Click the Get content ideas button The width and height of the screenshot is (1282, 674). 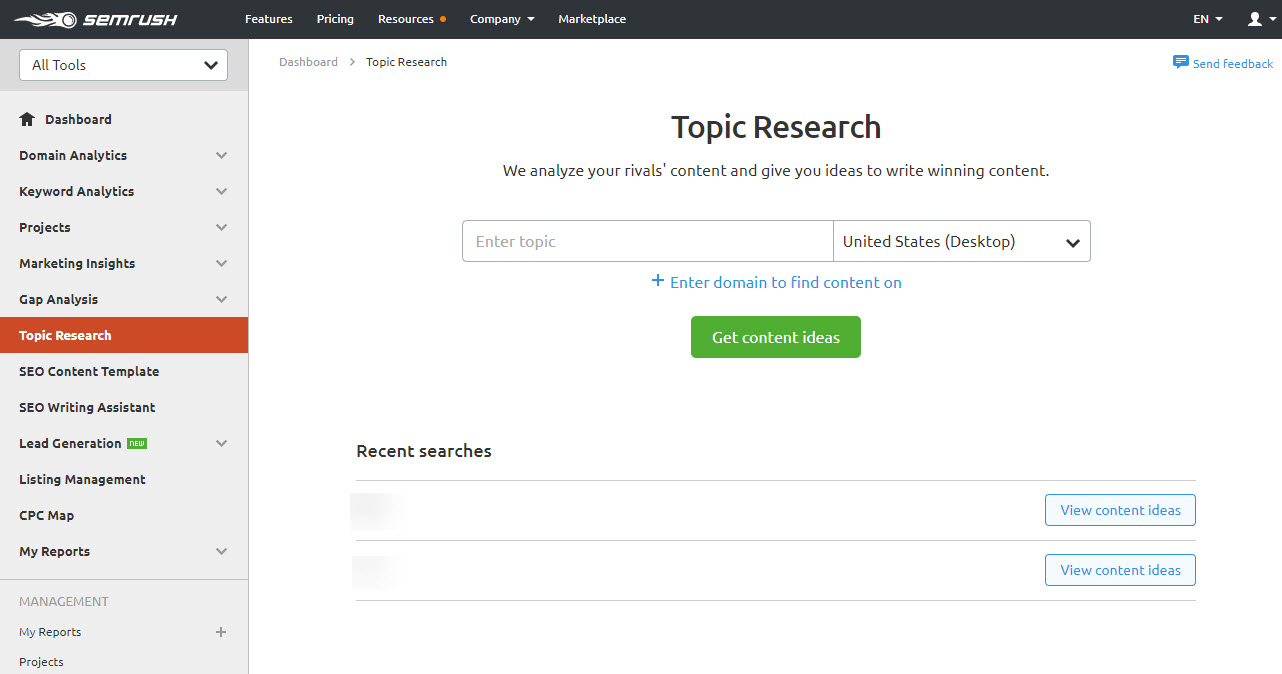tap(775, 337)
